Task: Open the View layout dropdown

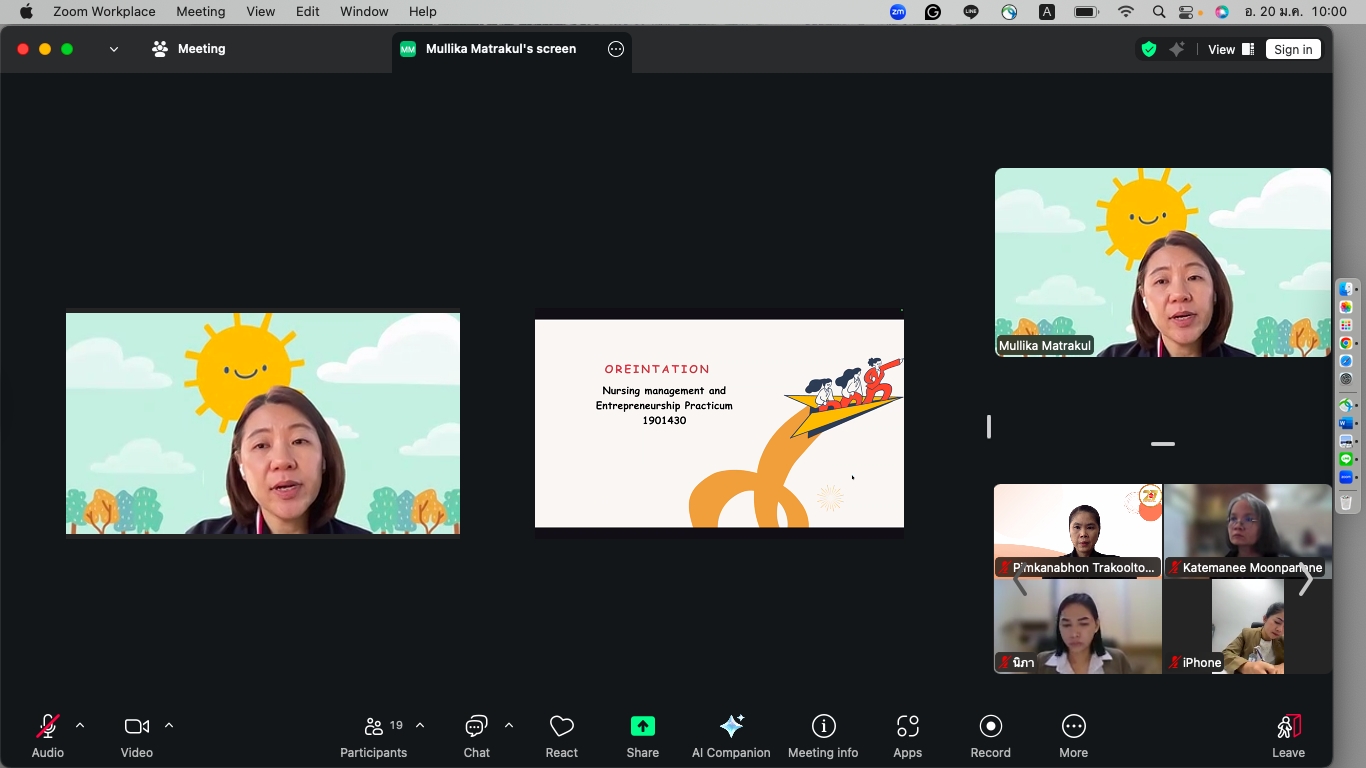Action: point(1231,49)
